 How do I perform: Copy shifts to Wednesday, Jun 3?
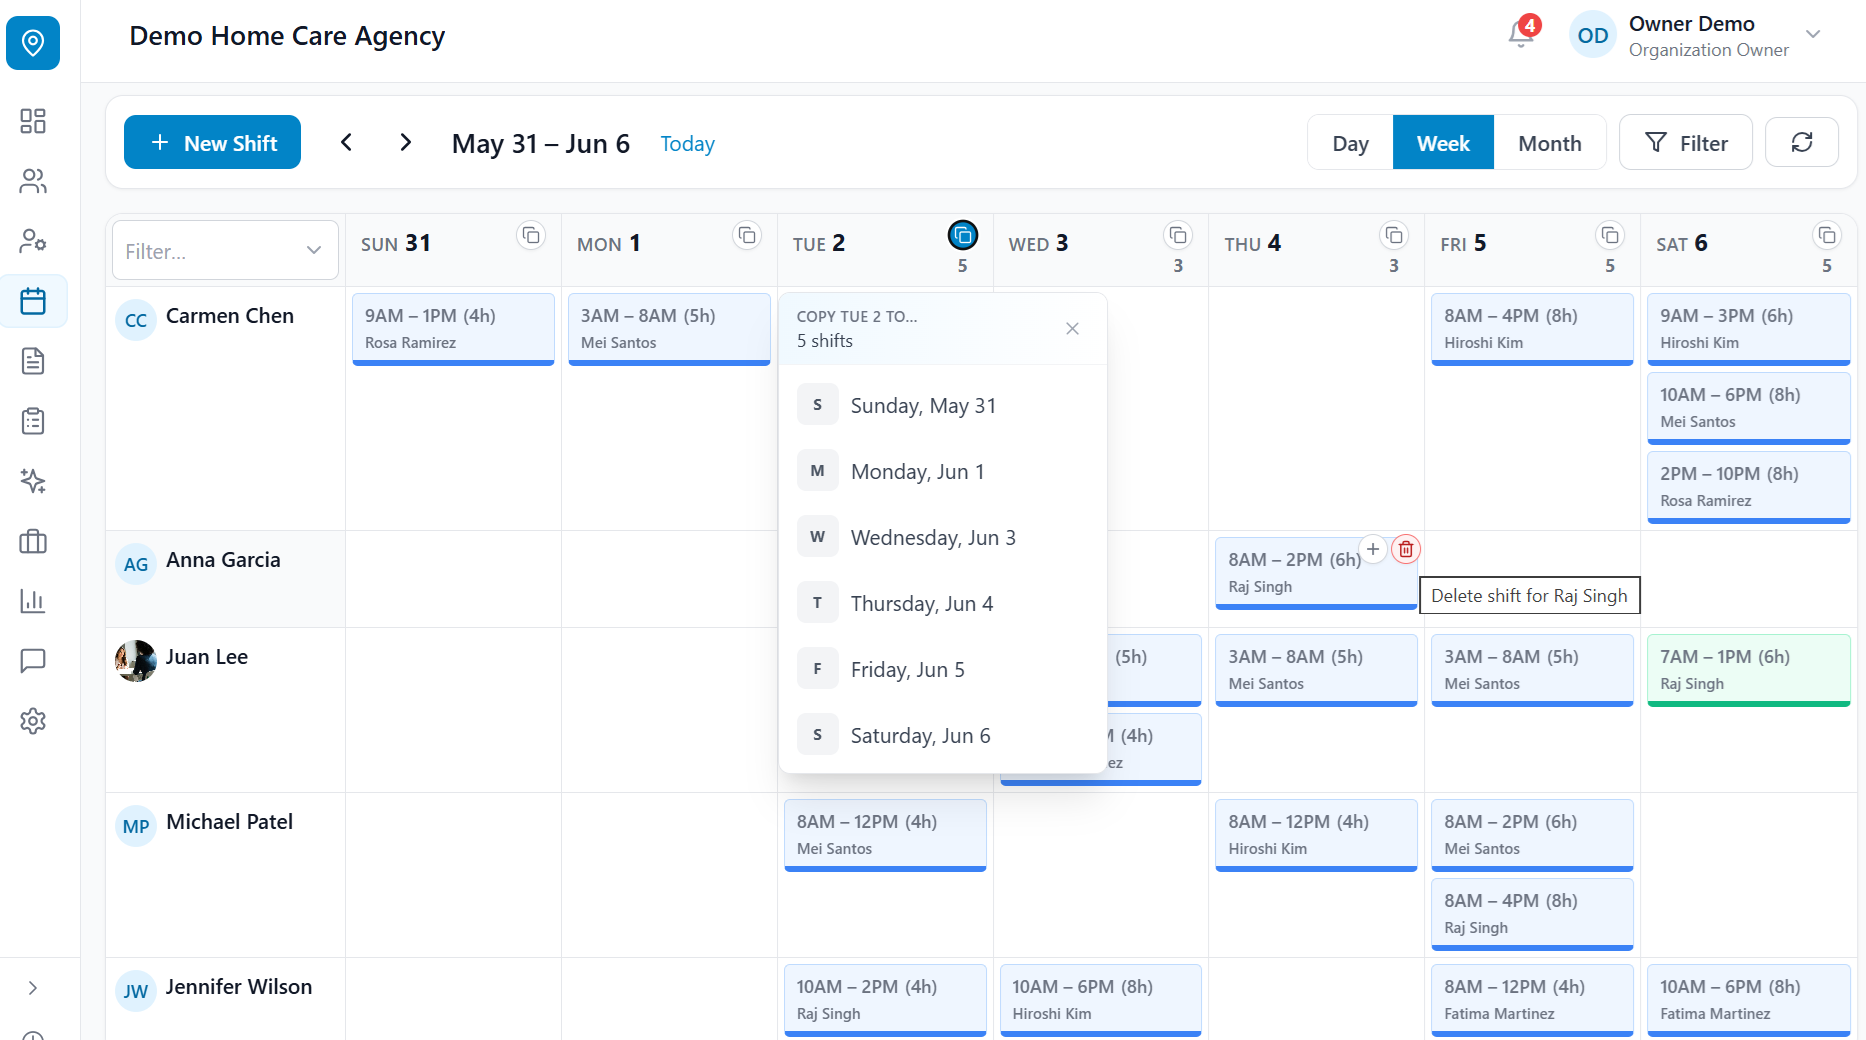(942, 537)
